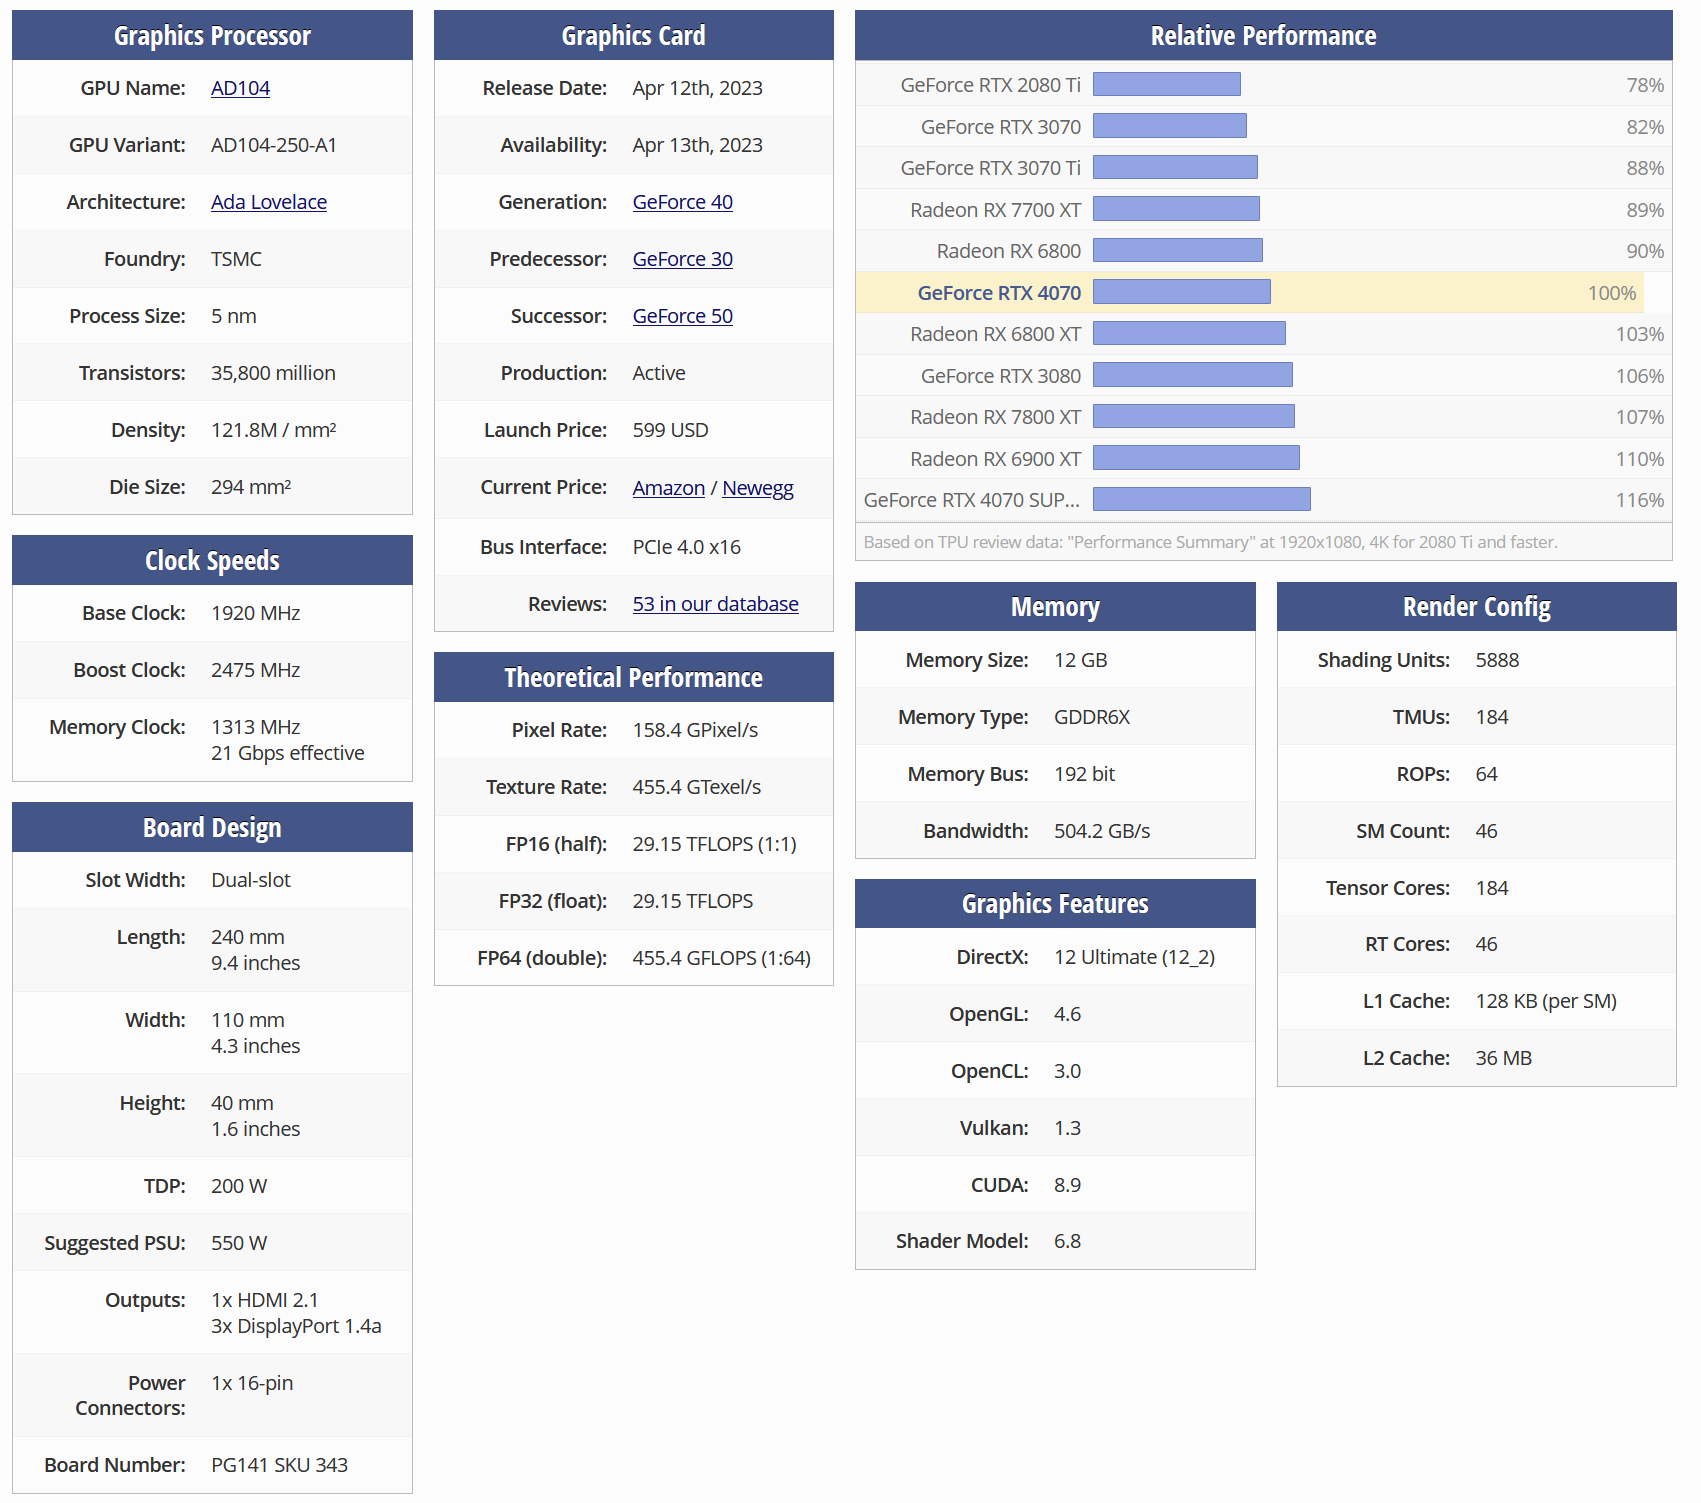
Task: Open the AD104 GPU name link
Action: click(x=240, y=88)
